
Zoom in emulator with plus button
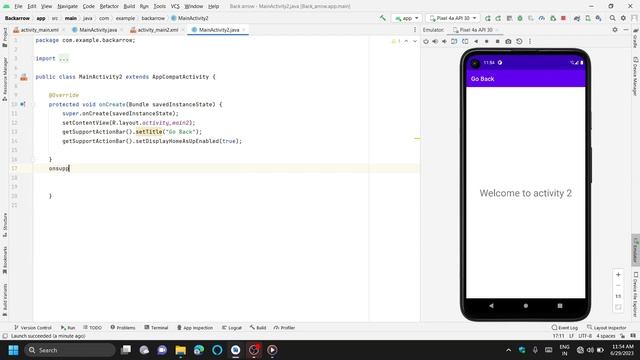(618, 275)
